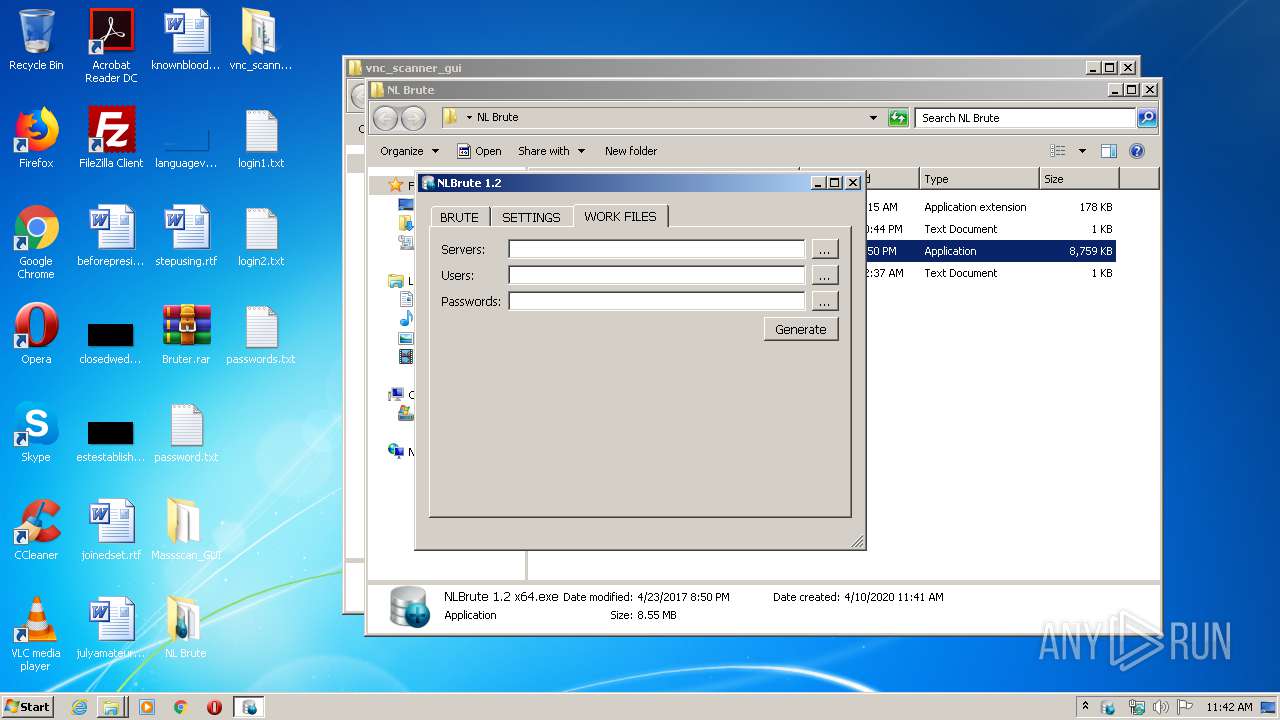This screenshot has width=1280, height=720.
Task: Sort files by Size column
Action: tap(1079, 179)
